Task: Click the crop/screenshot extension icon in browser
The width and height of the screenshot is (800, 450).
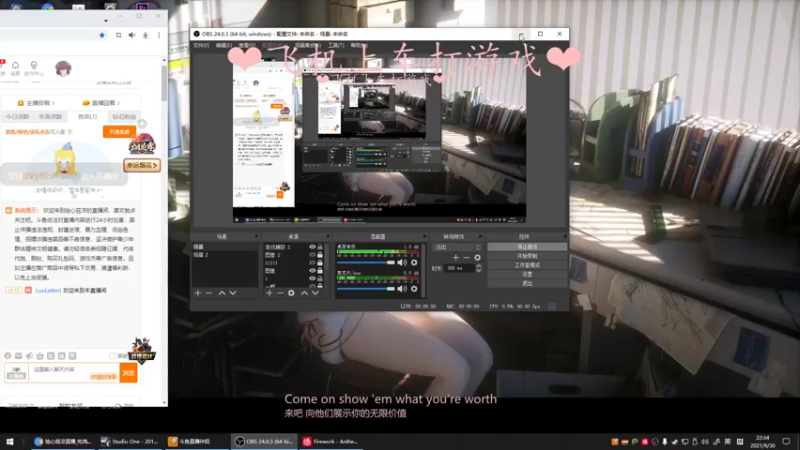Action: pyautogui.click(x=118, y=35)
